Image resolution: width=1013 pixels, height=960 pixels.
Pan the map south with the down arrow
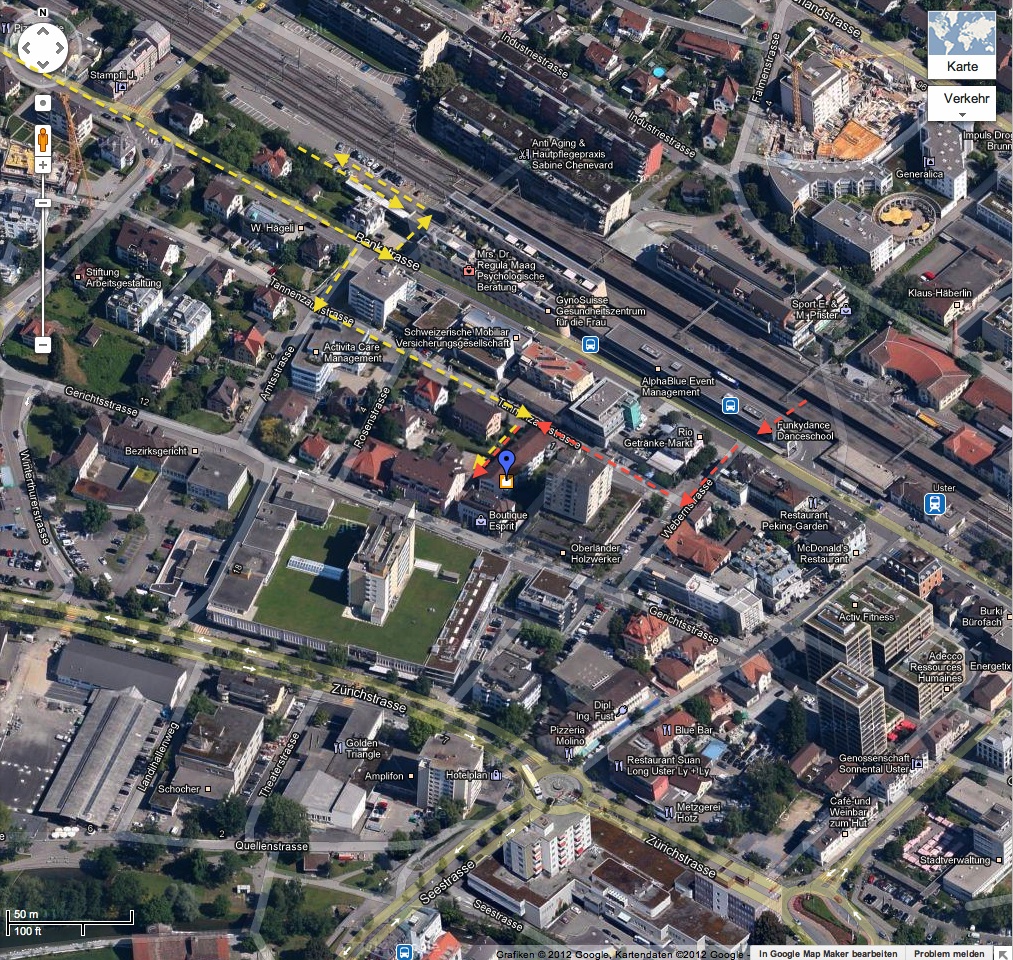[43, 63]
